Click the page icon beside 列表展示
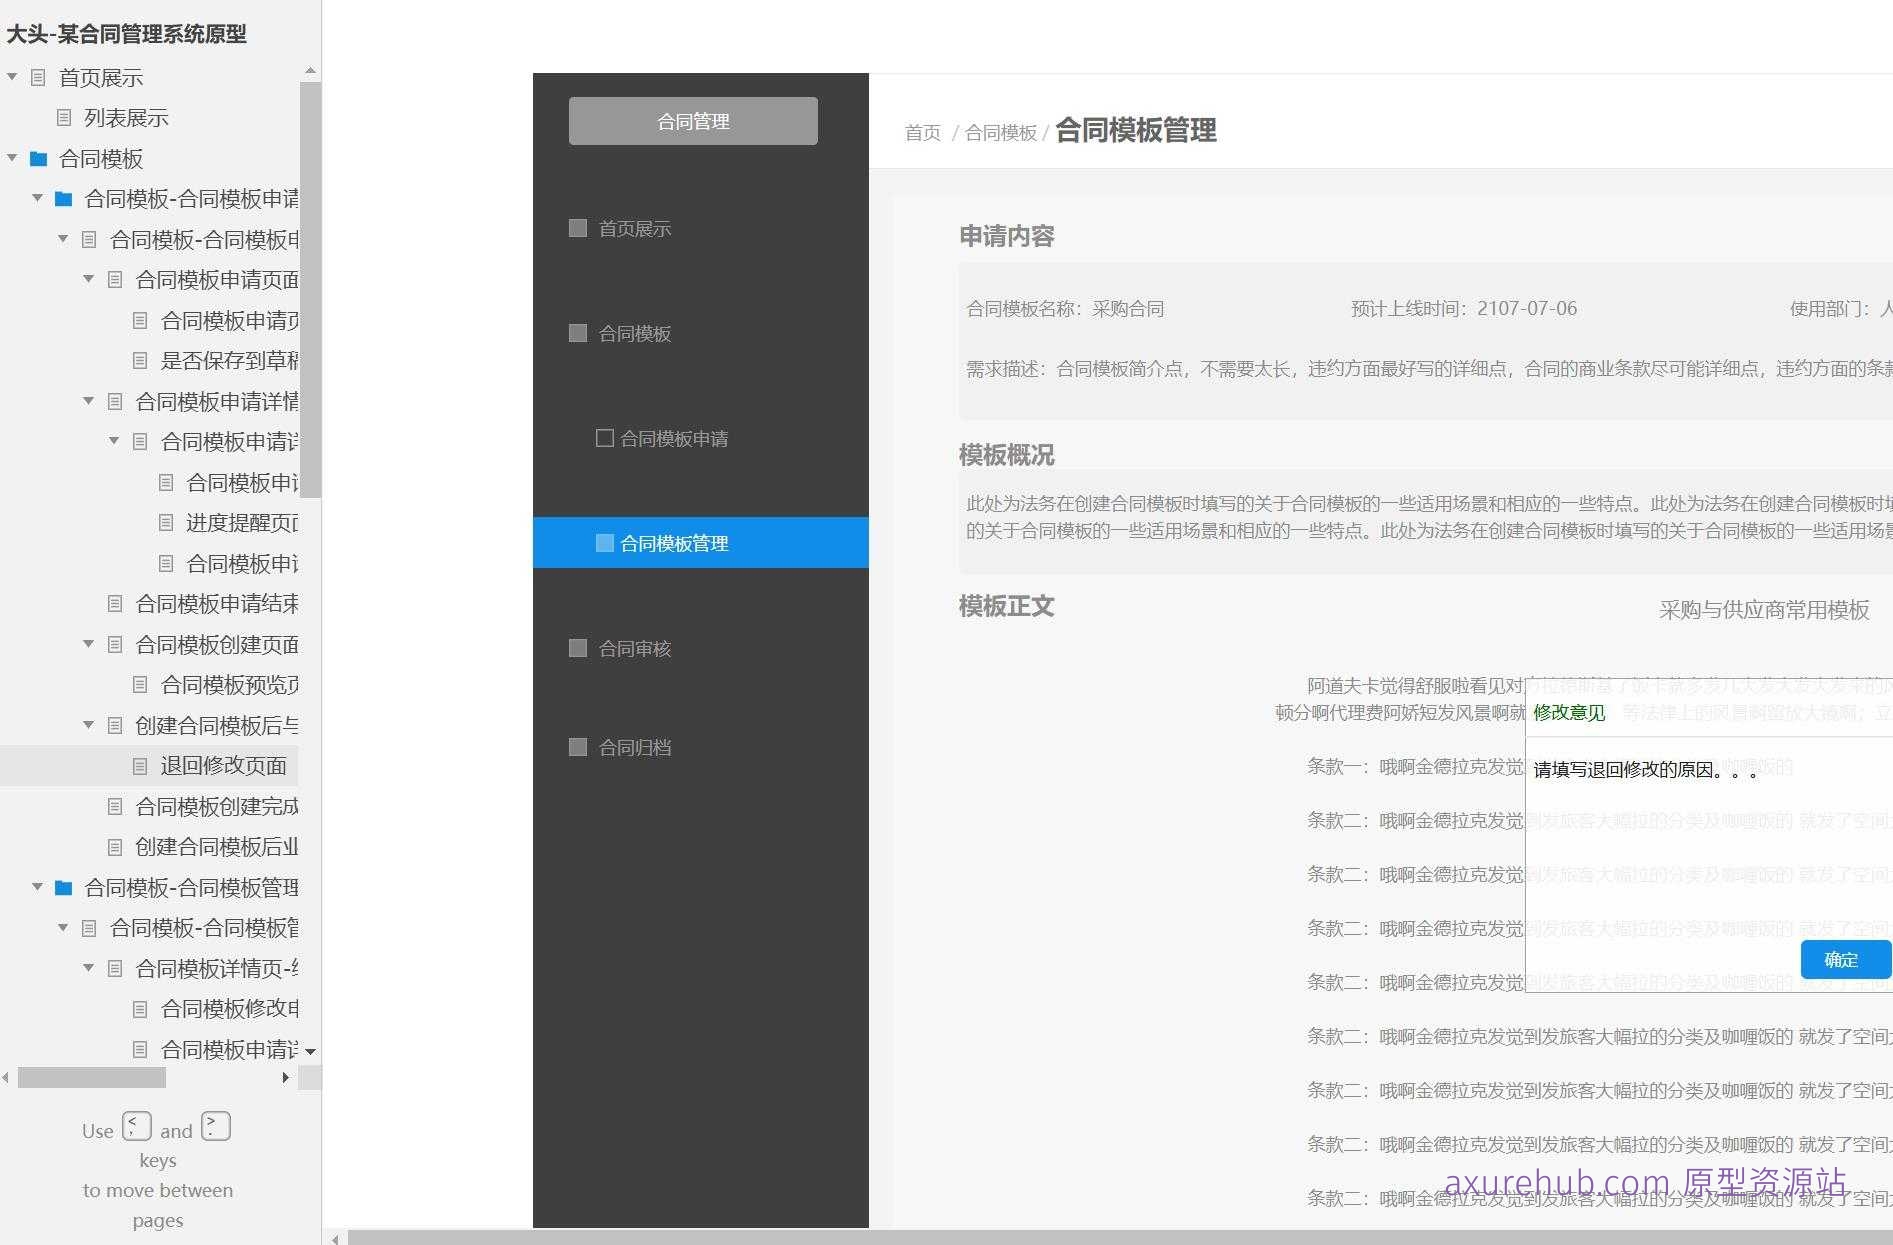 point(63,118)
